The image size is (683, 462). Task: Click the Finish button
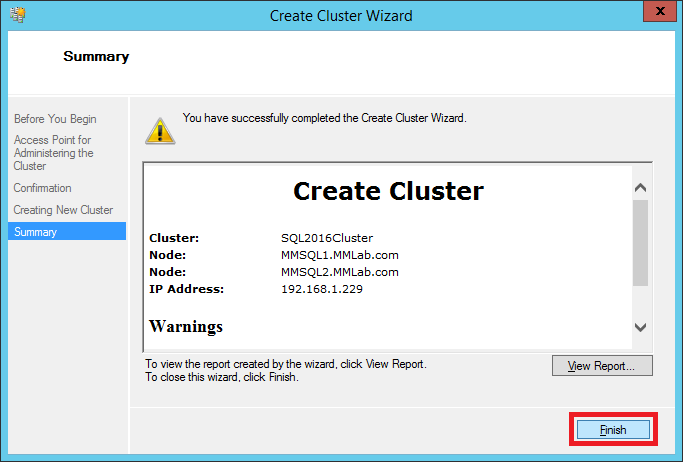613,430
